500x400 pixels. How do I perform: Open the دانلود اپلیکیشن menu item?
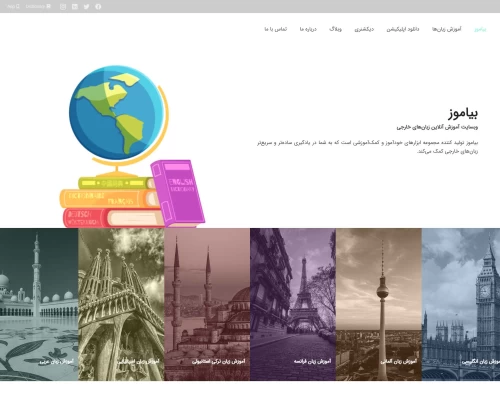[x=403, y=29]
